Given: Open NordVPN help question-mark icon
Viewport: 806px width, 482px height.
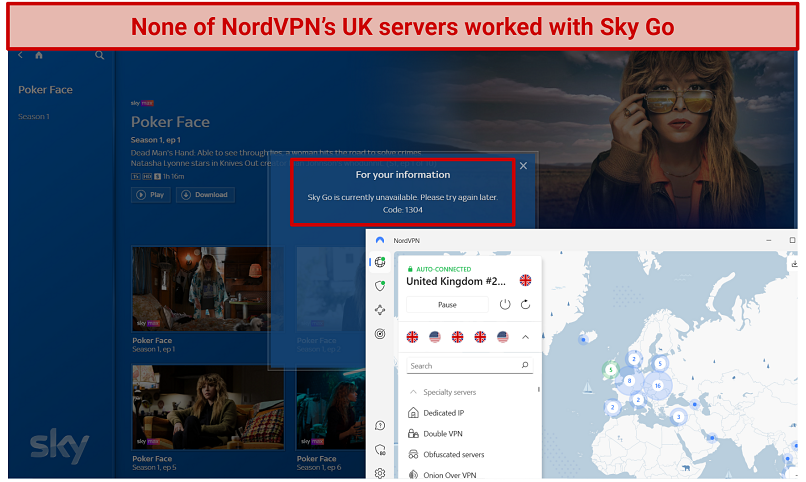Looking at the screenshot, I should (x=380, y=425).
